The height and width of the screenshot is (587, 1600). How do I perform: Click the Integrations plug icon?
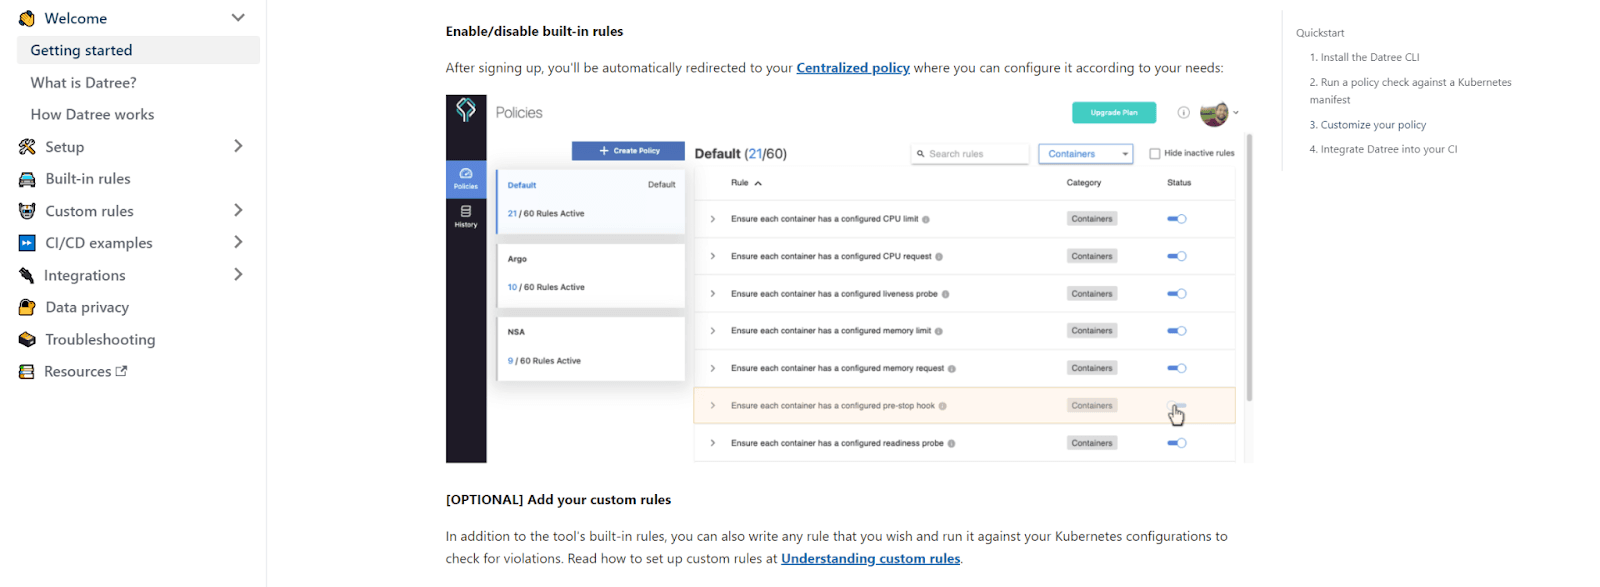(27, 275)
